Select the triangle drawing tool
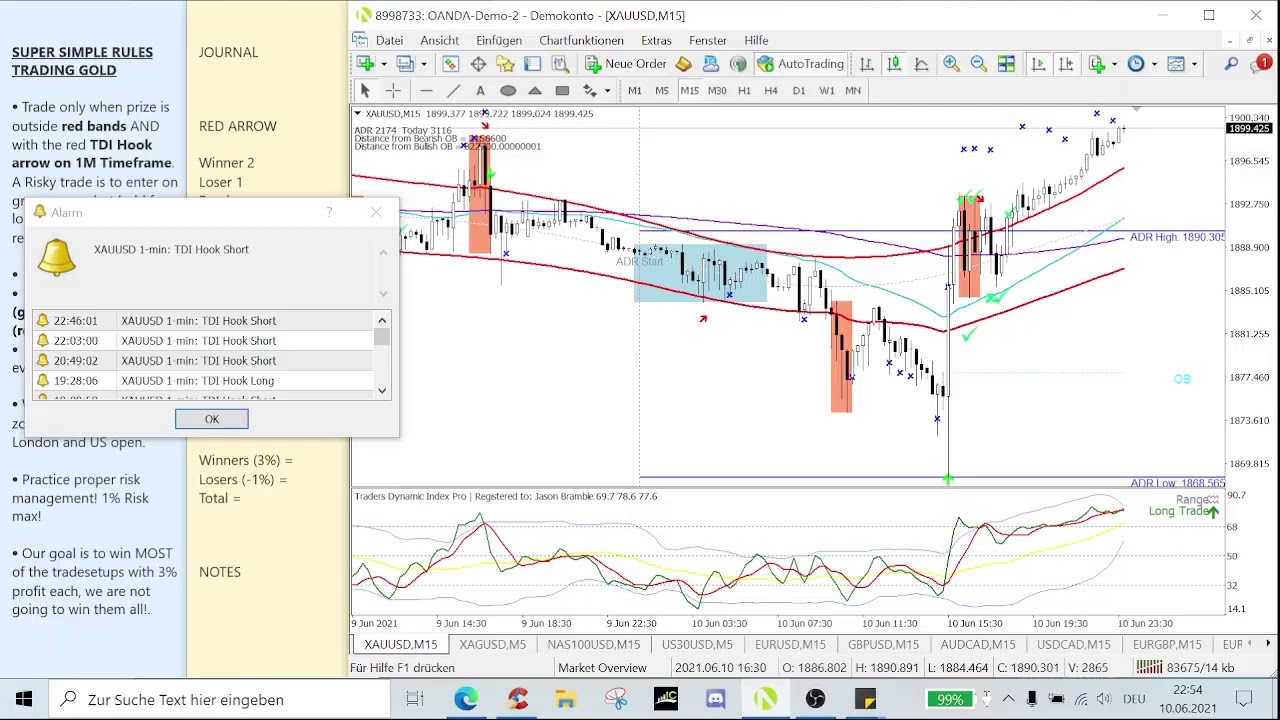Viewport: 1280px width, 720px height. (x=535, y=91)
